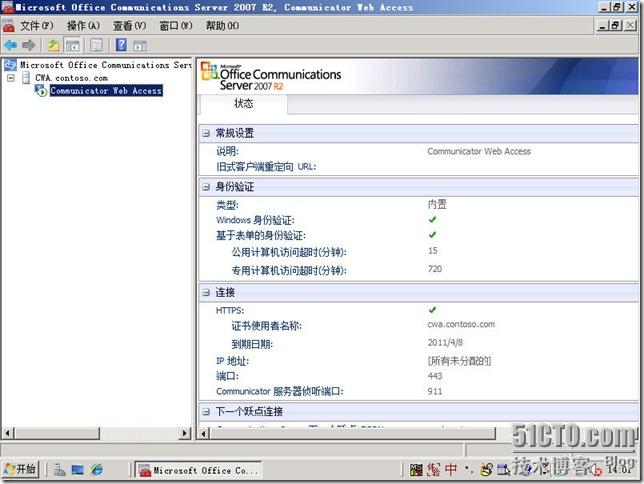Click right arrow of tree pane scrollbar
Screen dimensions: 644x484
point(185,433)
